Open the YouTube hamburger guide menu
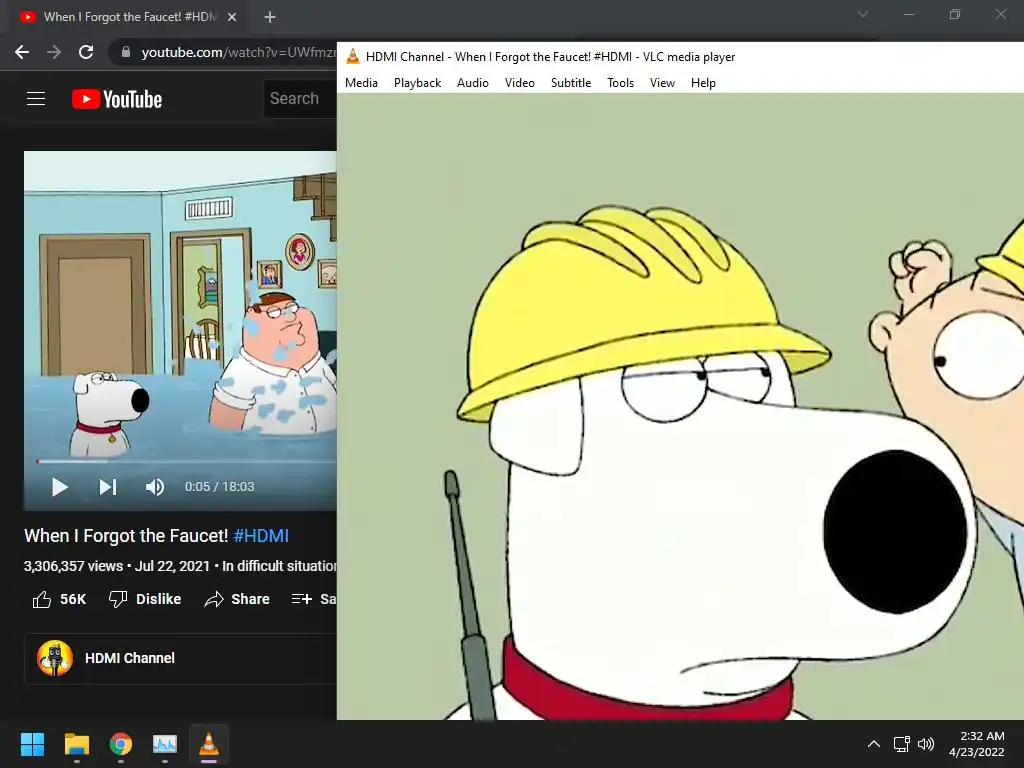This screenshot has height=768, width=1024. pyautogui.click(x=36, y=99)
